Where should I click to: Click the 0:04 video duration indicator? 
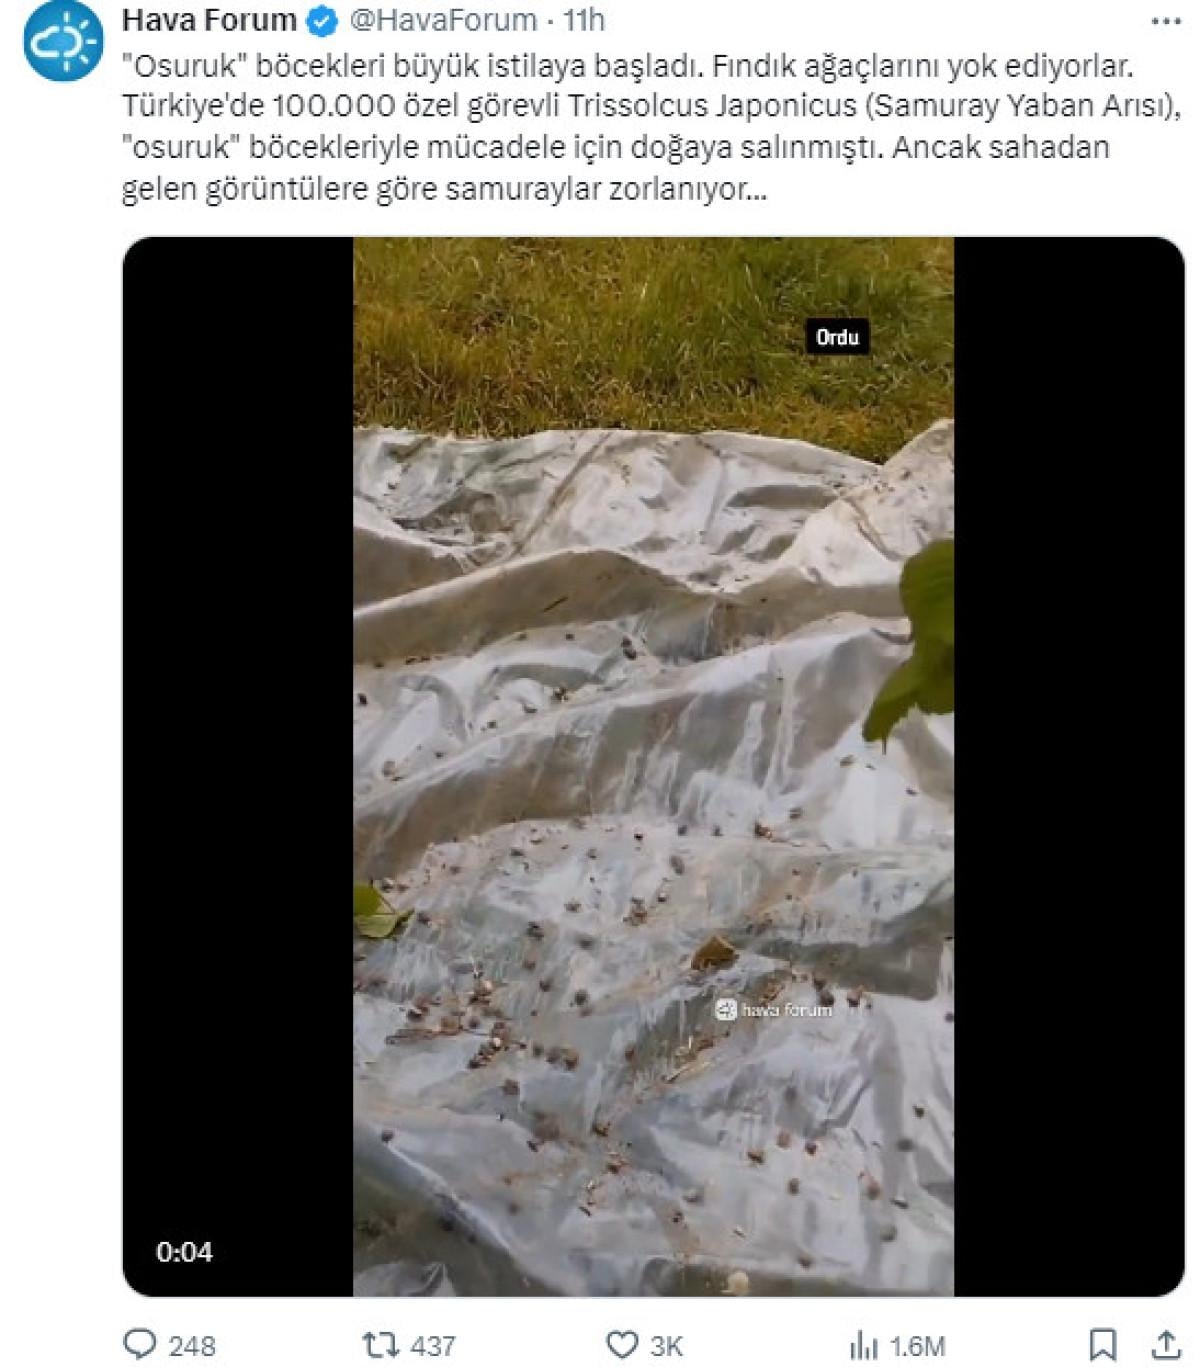click(184, 1252)
